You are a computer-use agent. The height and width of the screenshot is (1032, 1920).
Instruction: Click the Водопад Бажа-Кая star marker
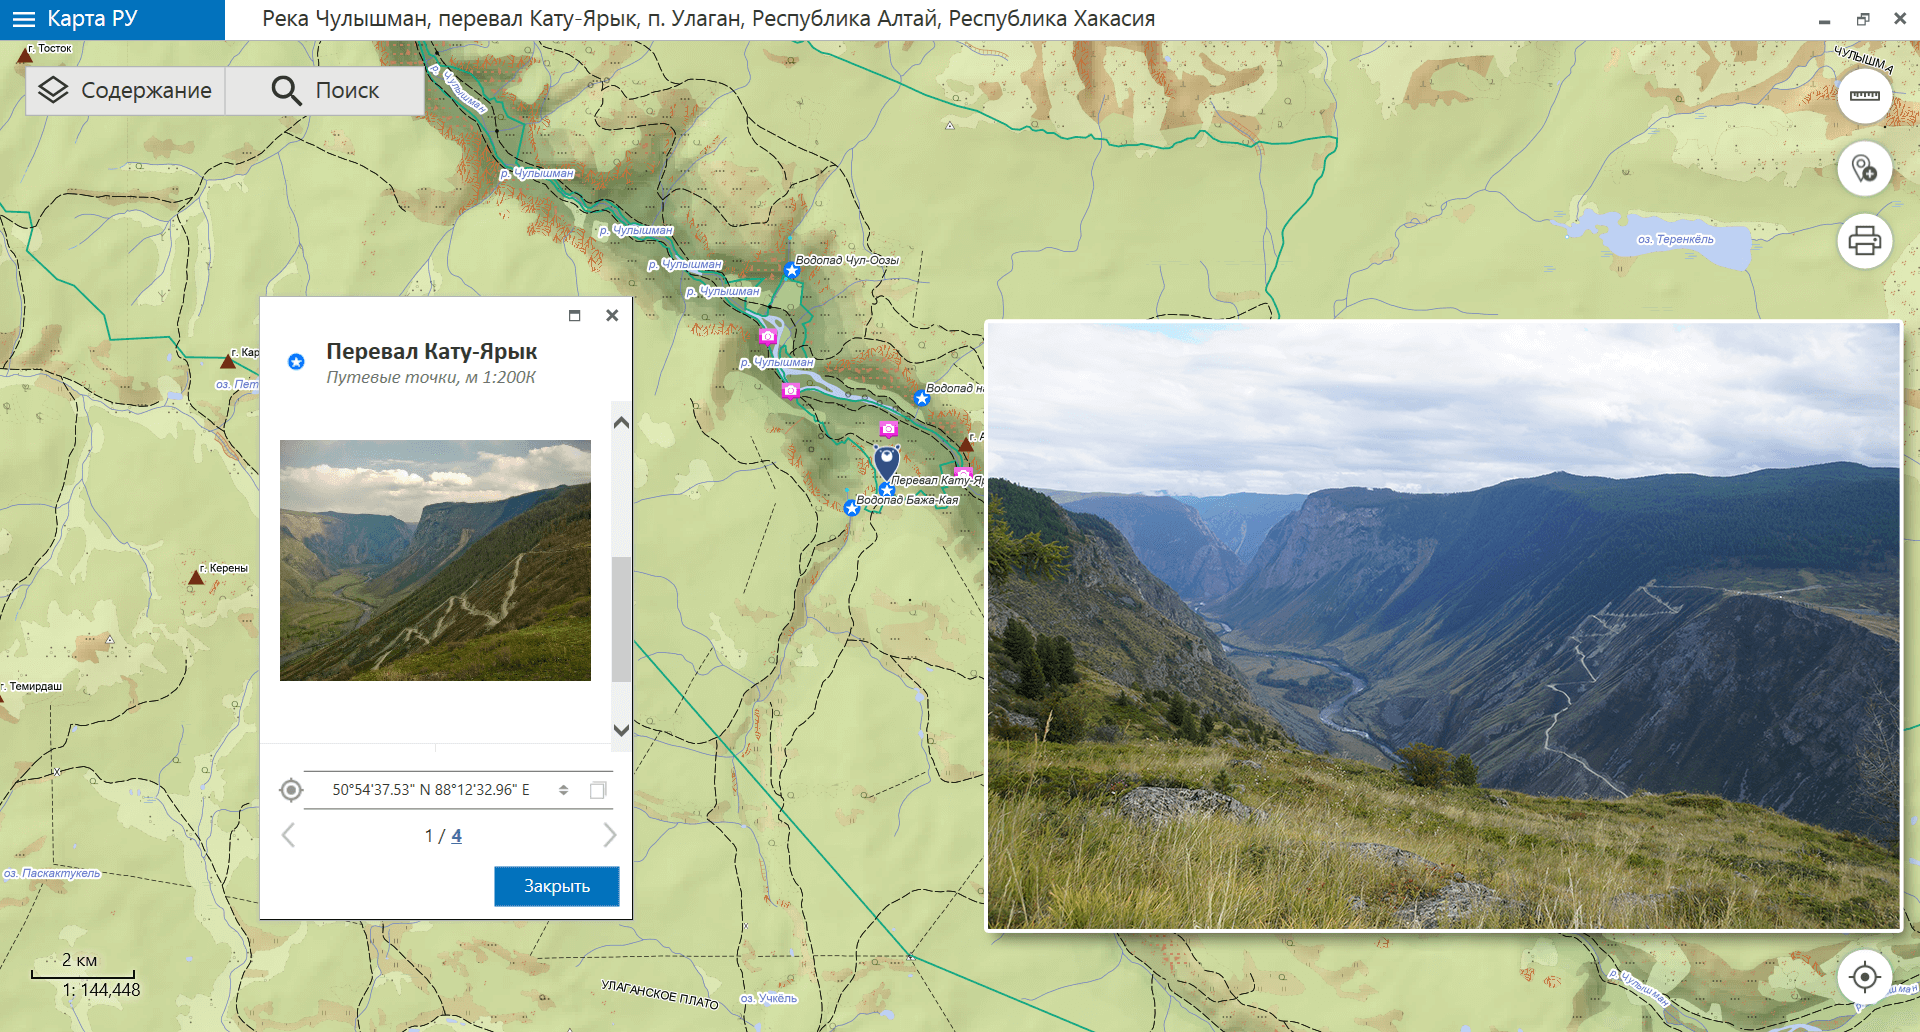(851, 508)
